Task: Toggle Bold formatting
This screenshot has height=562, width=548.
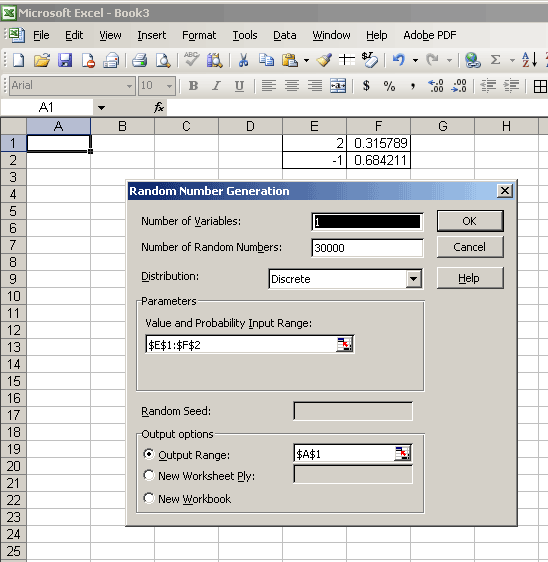Action: 193,86
